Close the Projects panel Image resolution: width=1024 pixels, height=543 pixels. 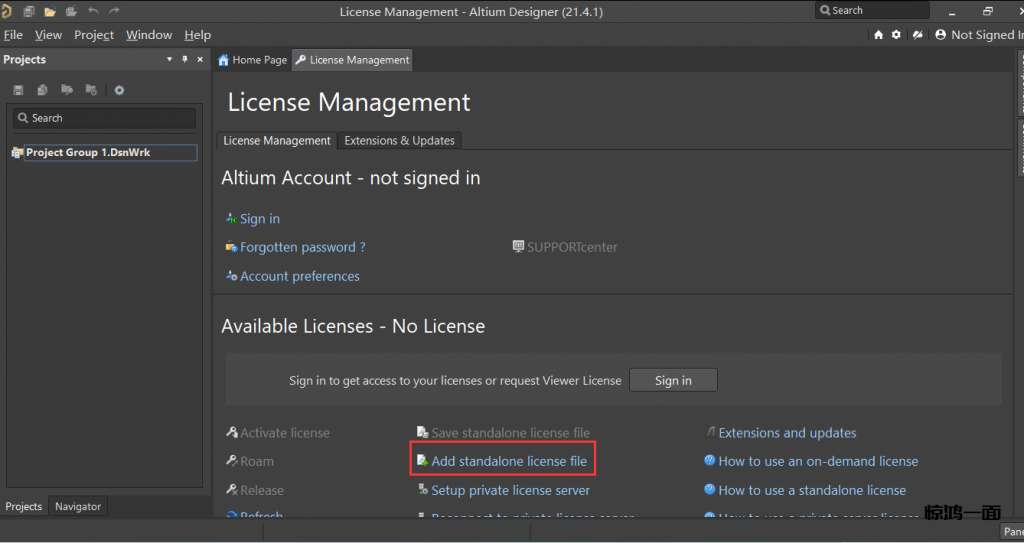(x=200, y=60)
